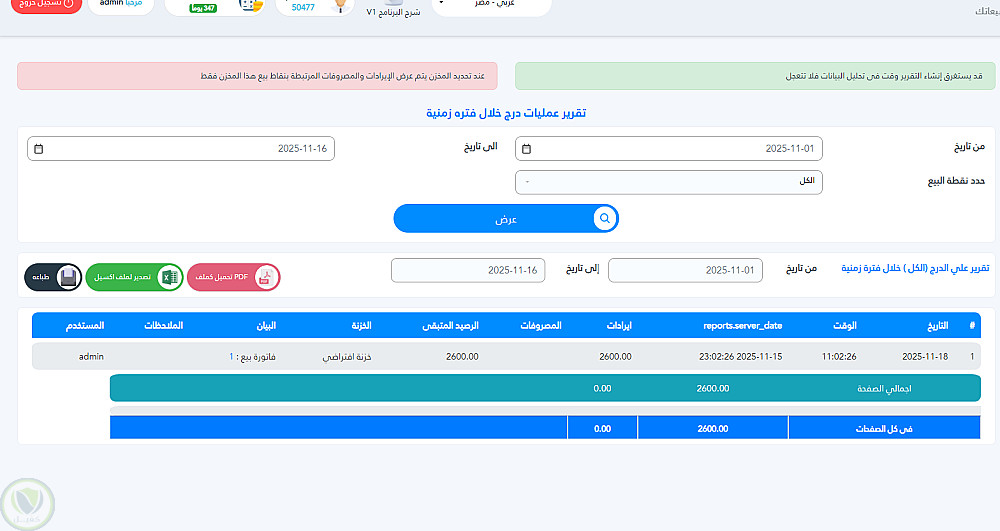Click the green notice about report generation time

[x=754, y=76]
